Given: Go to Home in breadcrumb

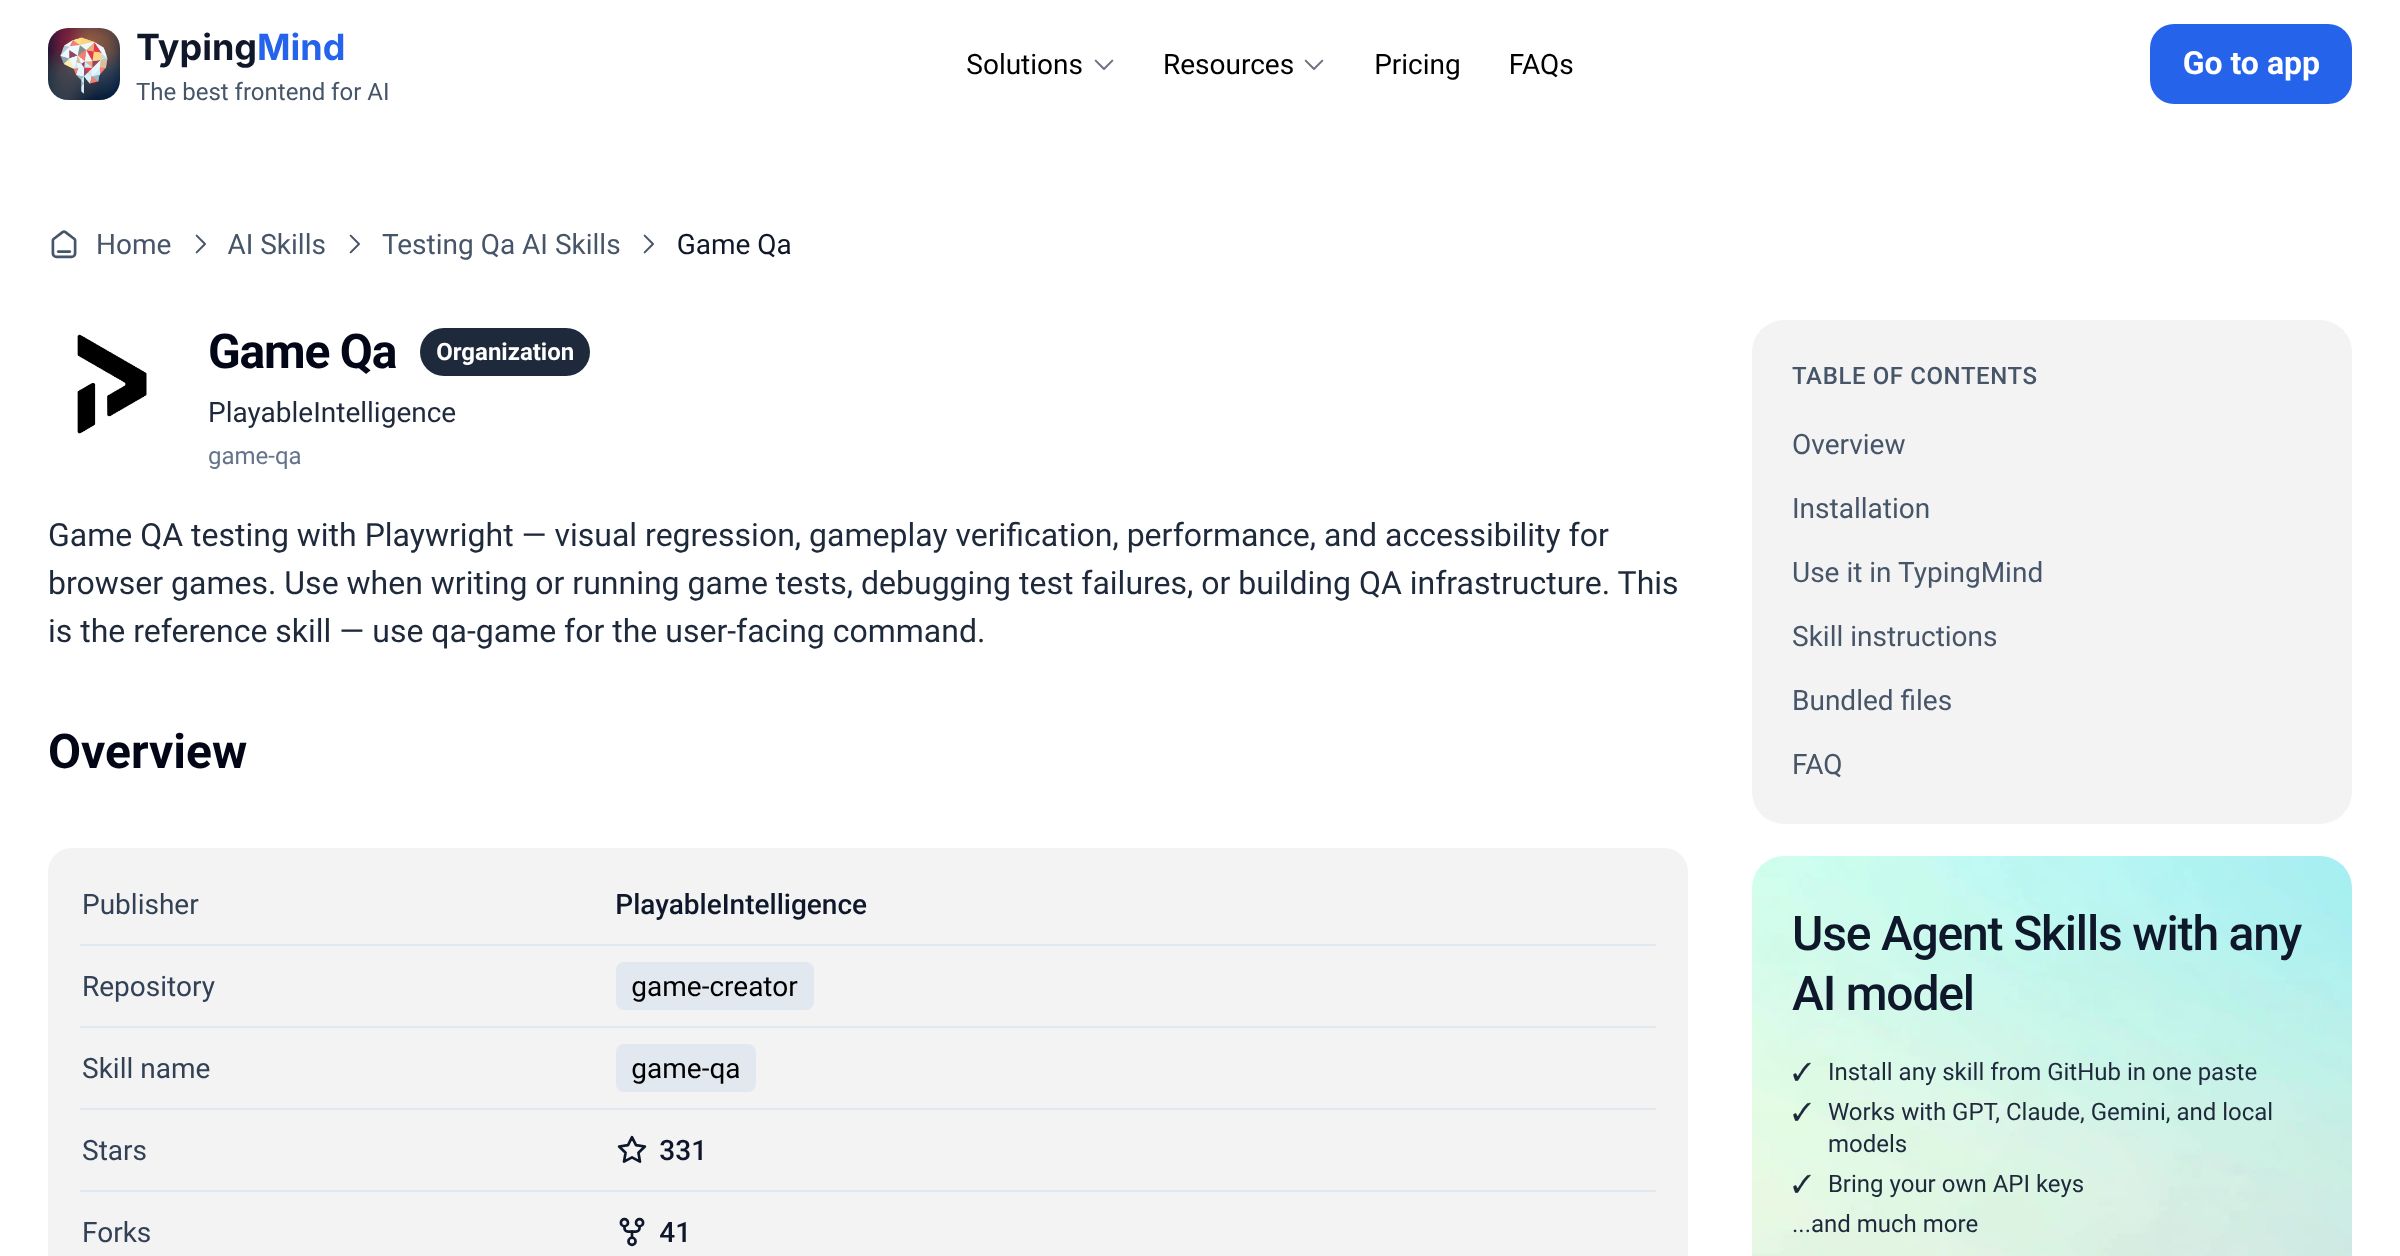Looking at the screenshot, I should coord(133,245).
